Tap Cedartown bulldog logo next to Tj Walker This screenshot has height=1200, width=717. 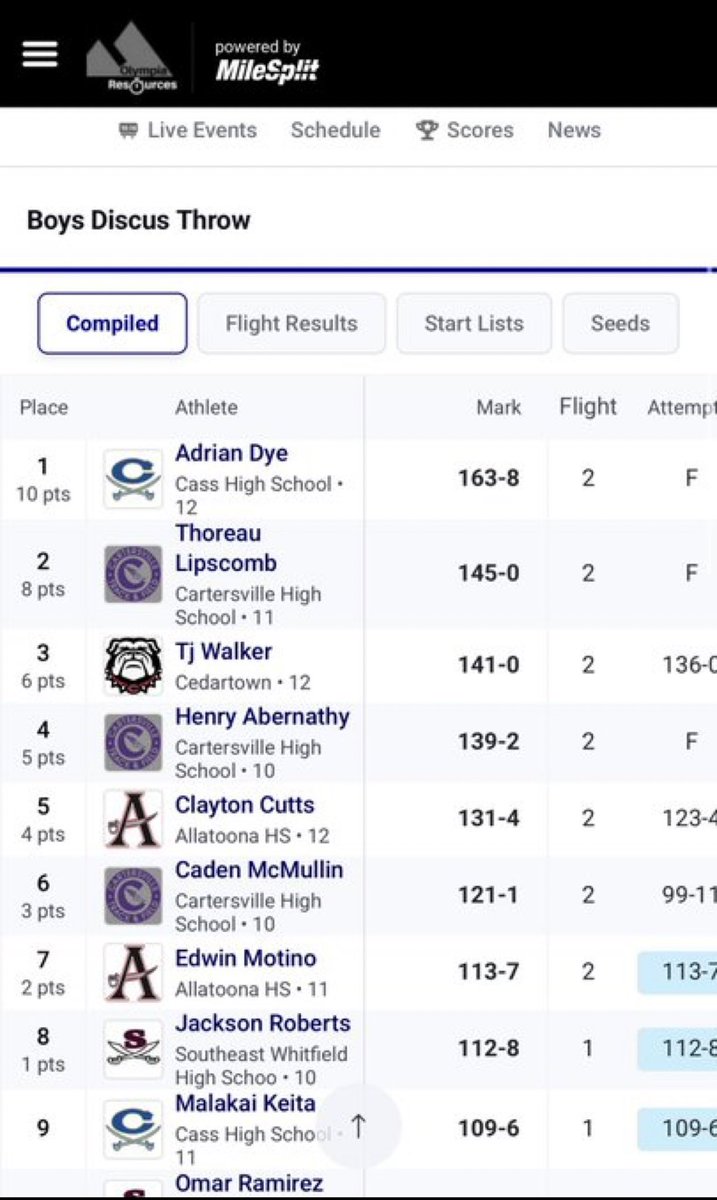click(x=133, y=665)
